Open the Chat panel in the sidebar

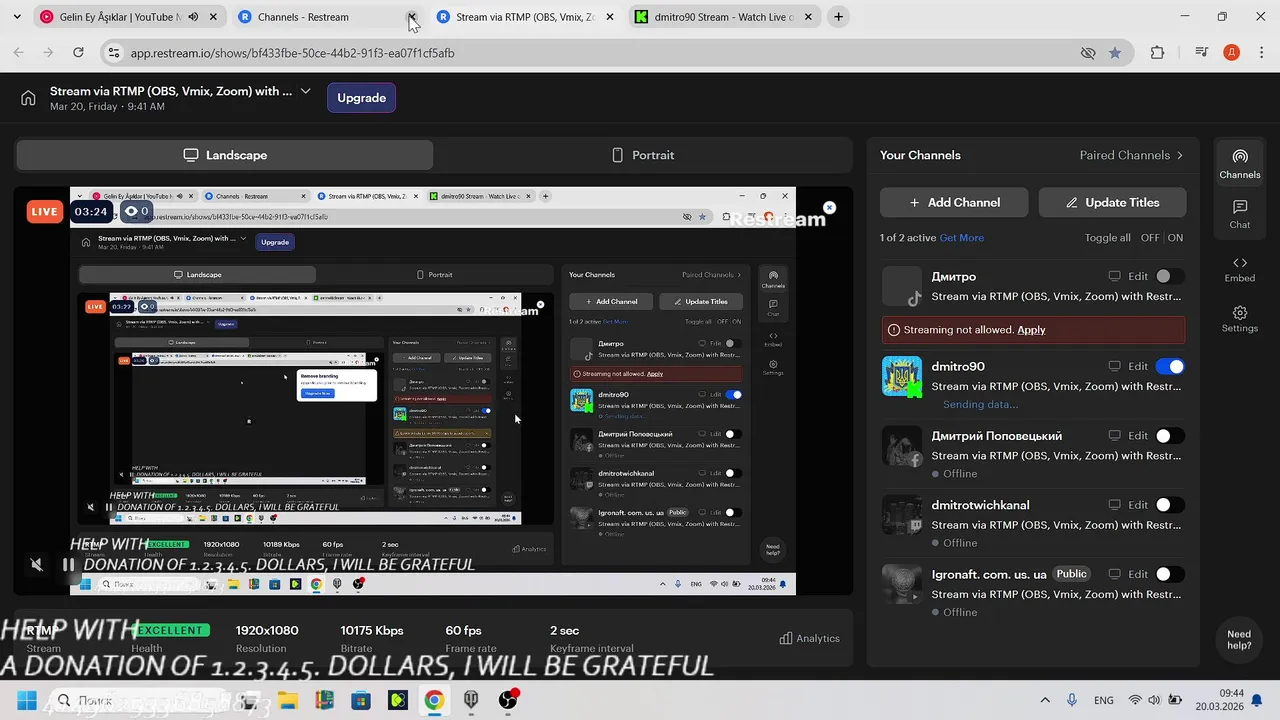pyautogui.click(x=1240, y=214)
